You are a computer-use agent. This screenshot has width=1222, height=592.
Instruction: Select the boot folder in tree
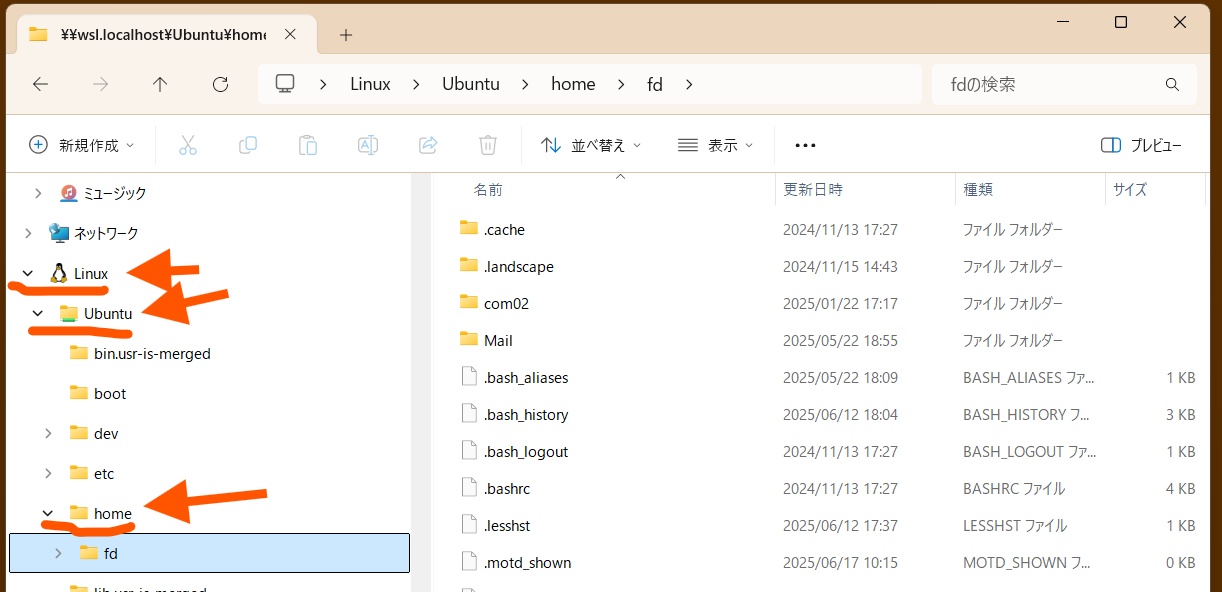click(110, 393)
